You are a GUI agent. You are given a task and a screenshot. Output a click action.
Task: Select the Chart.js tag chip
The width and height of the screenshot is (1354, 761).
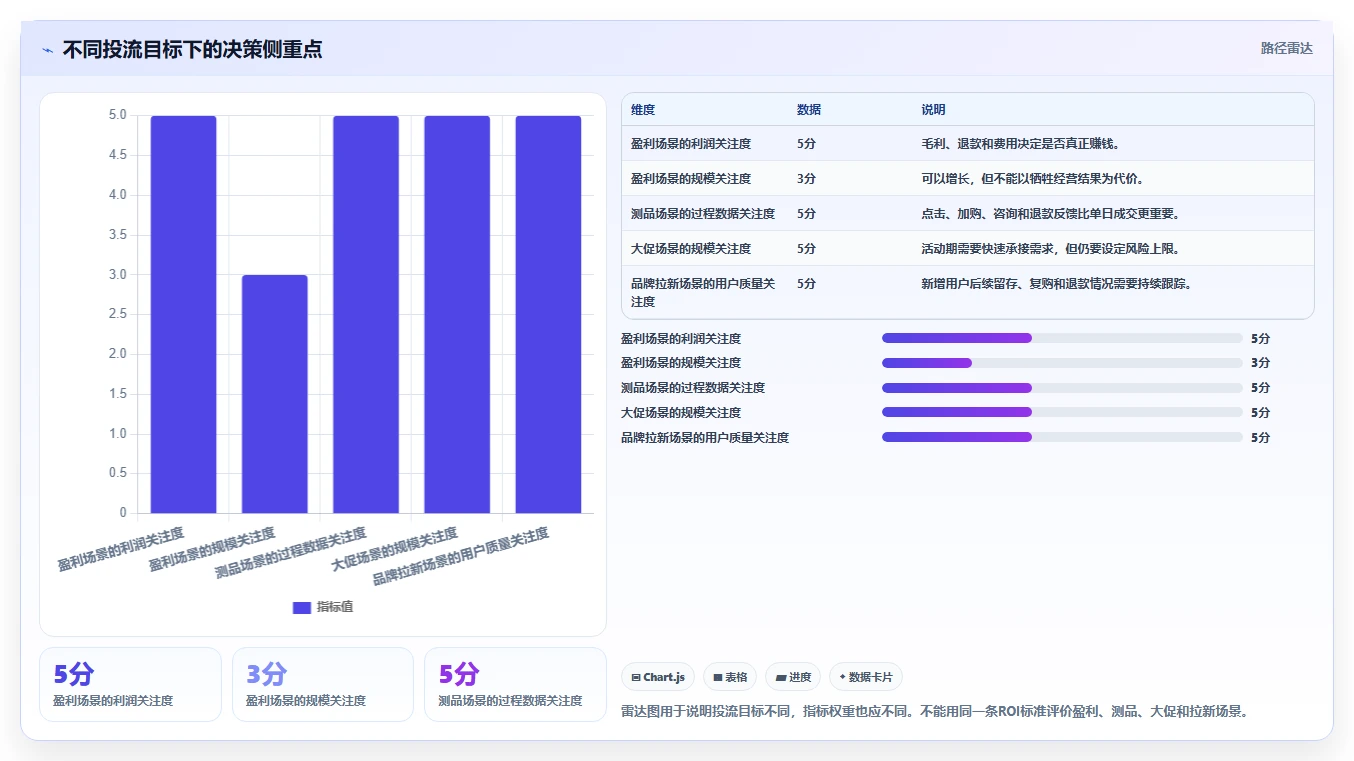[x=658, y=677]
